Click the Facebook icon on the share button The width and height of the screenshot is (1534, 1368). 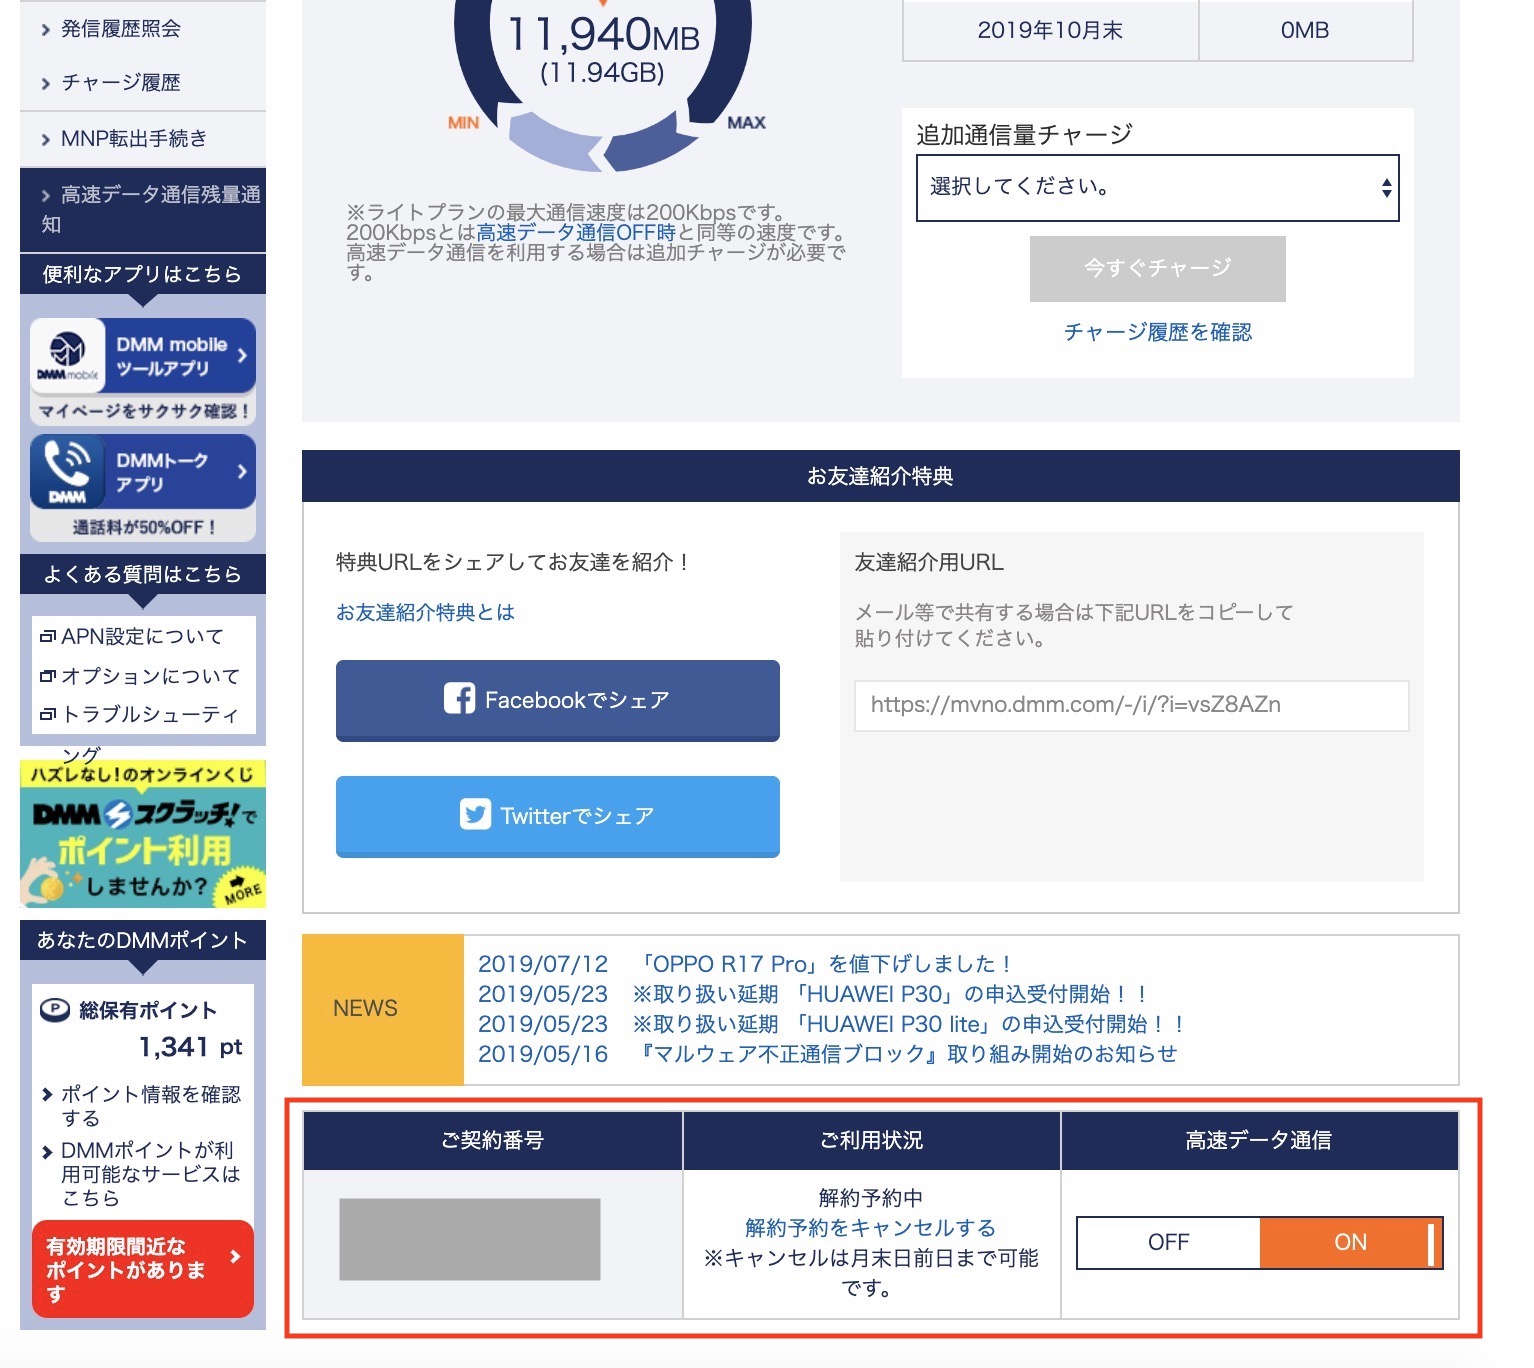pyautogui.click(x=461, y=700)
